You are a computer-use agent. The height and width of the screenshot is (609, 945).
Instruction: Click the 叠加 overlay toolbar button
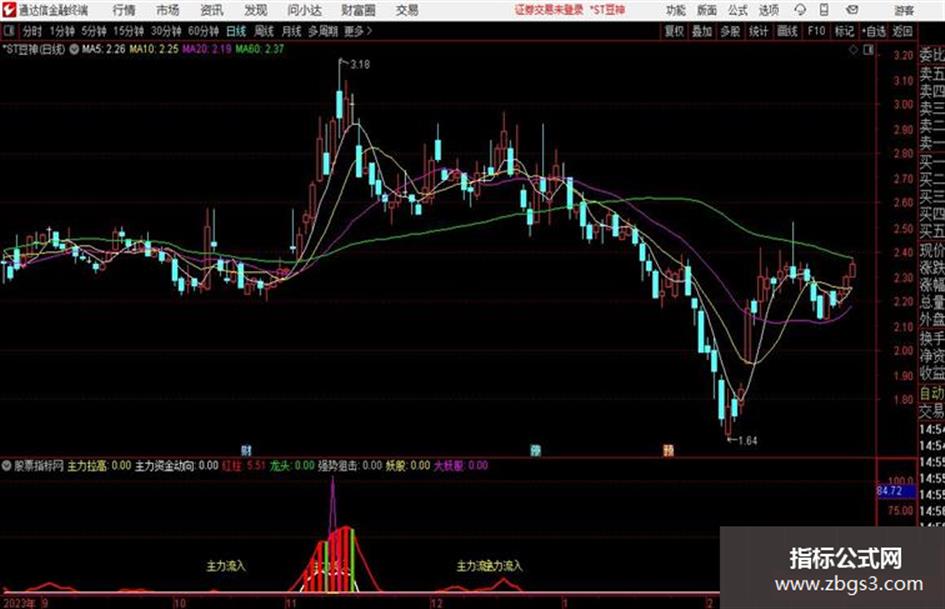coord(702,31)
